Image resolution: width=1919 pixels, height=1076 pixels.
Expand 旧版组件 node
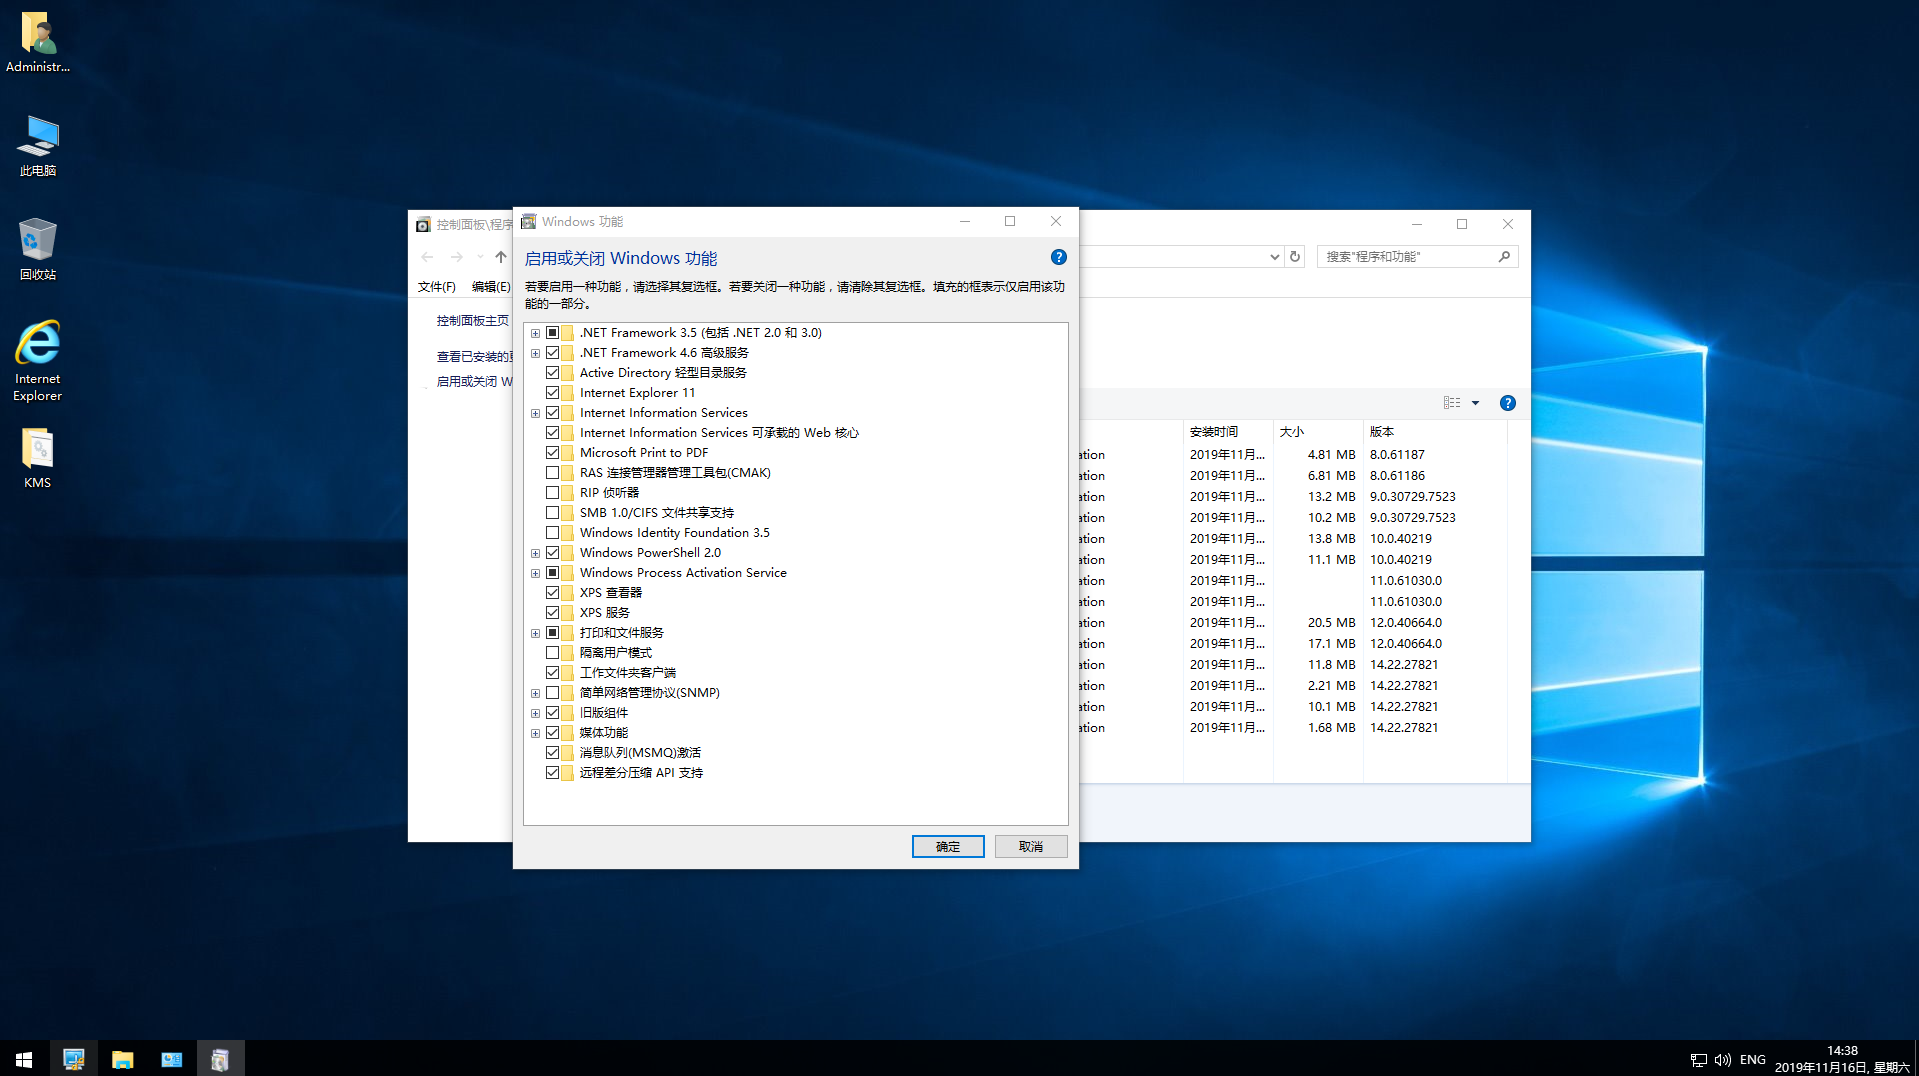point(535,713)
